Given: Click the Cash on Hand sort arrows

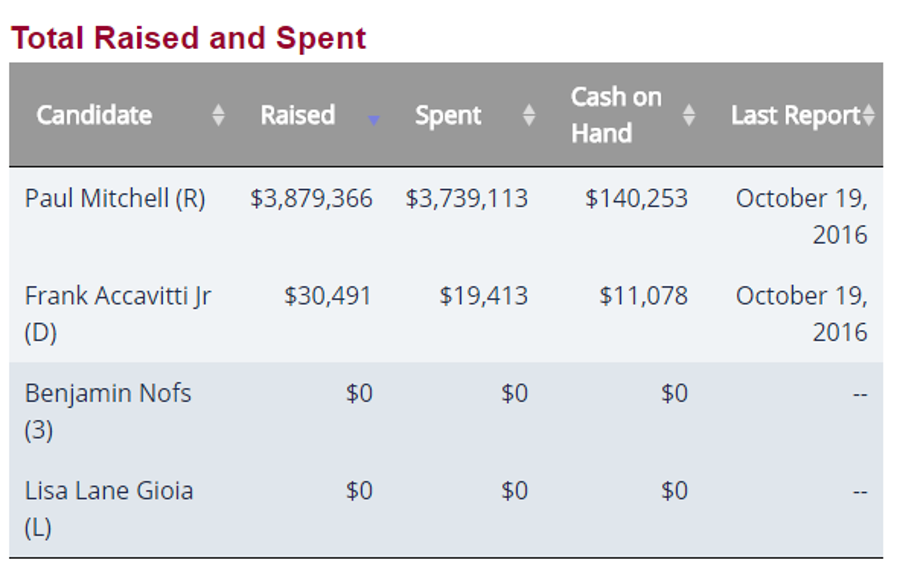Looking at the screenshot, I should [689, 116].
